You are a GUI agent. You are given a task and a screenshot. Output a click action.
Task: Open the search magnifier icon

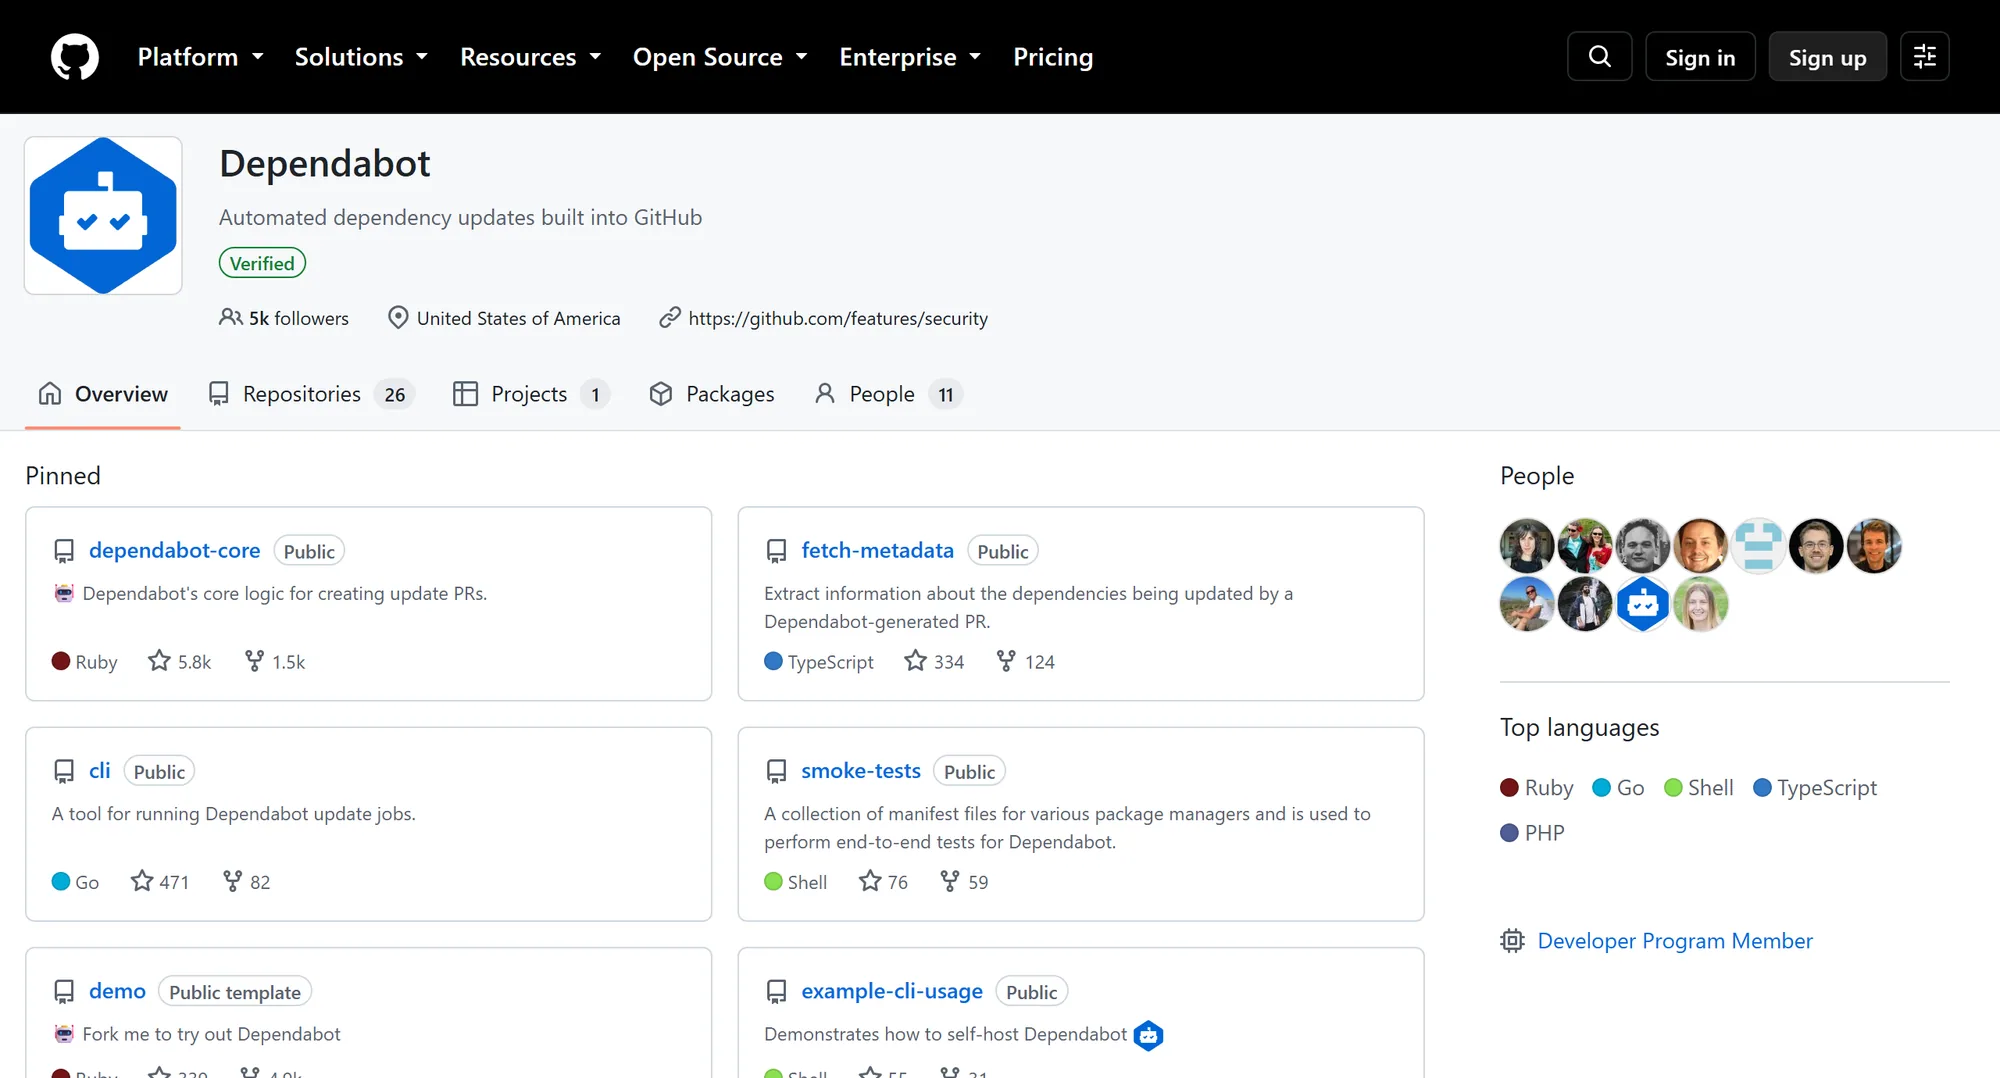[x=1599, y=56]
